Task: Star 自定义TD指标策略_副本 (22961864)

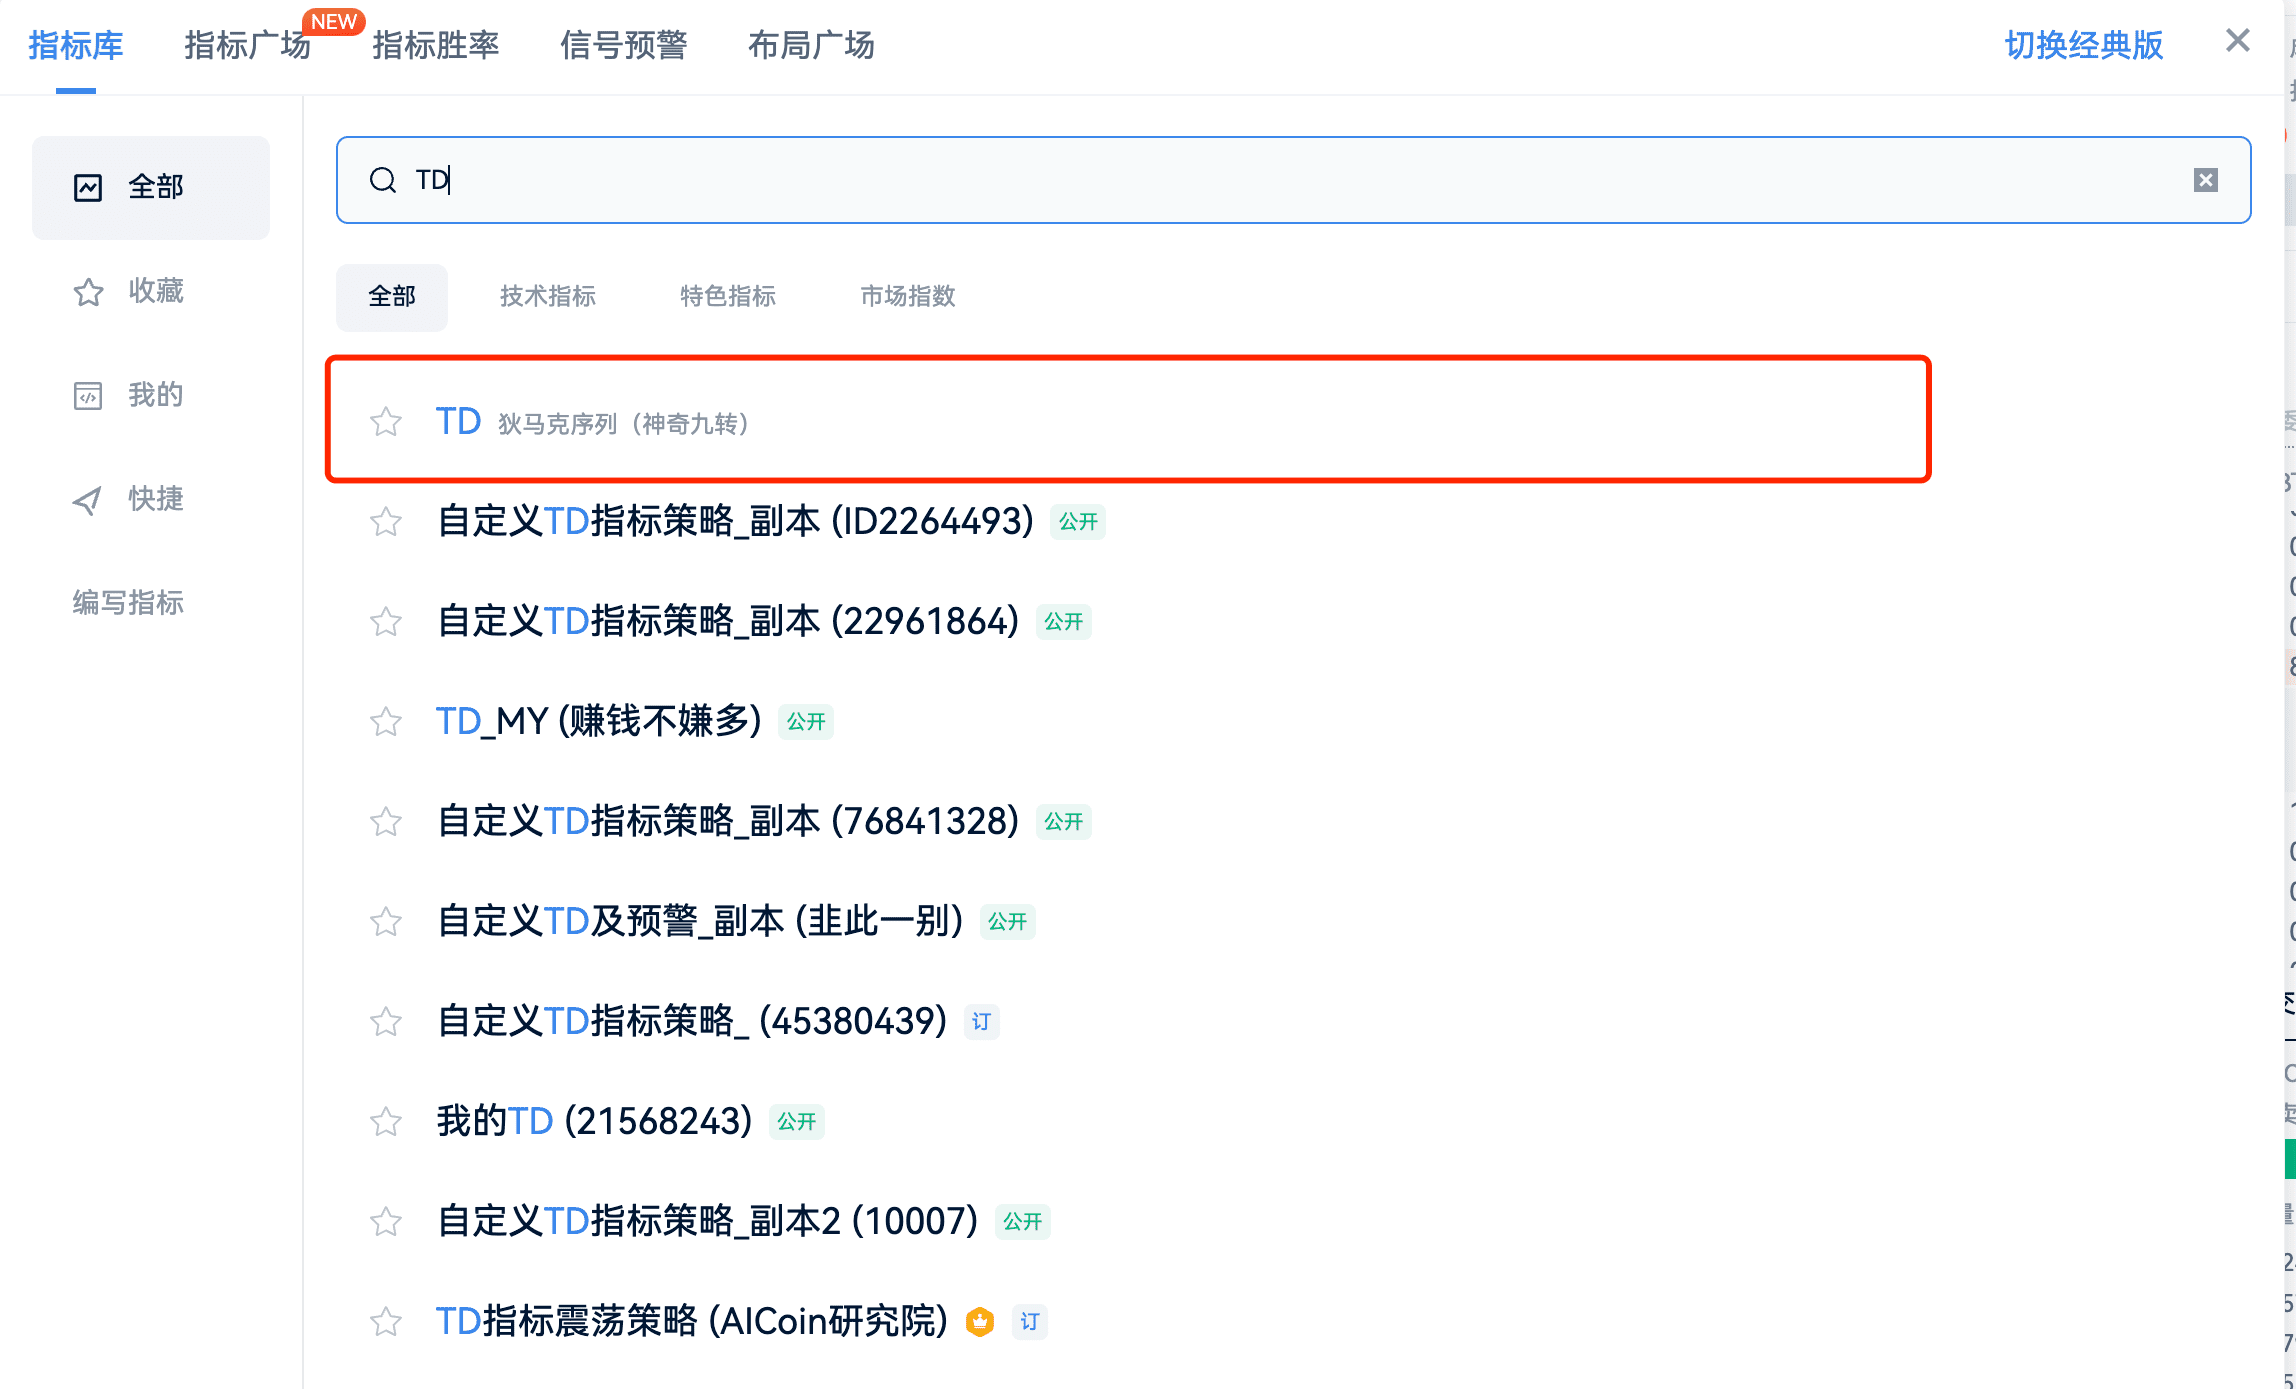Action: 386,622
